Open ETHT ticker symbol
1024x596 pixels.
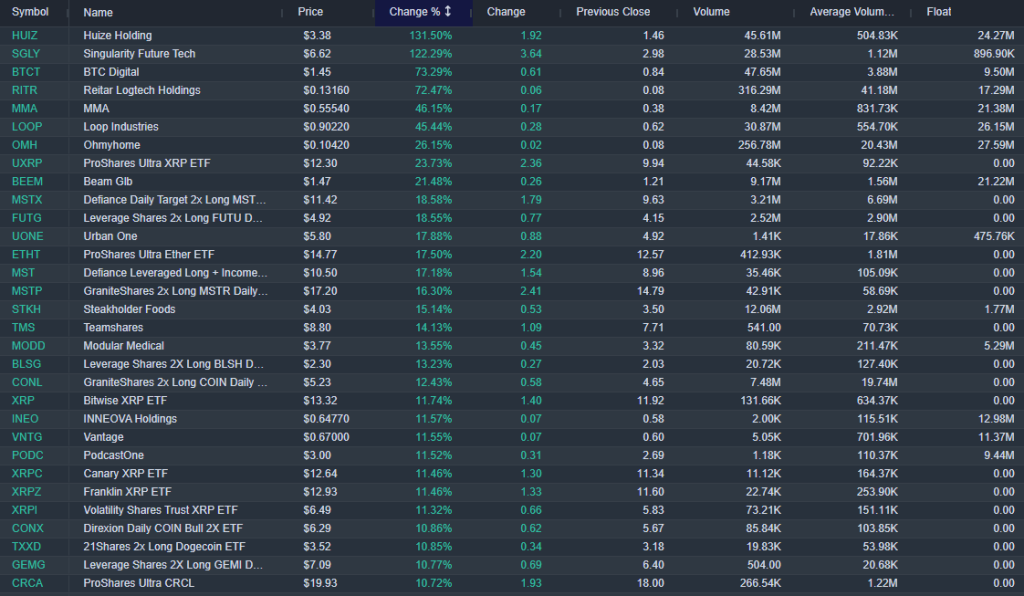tap(25, 255)
